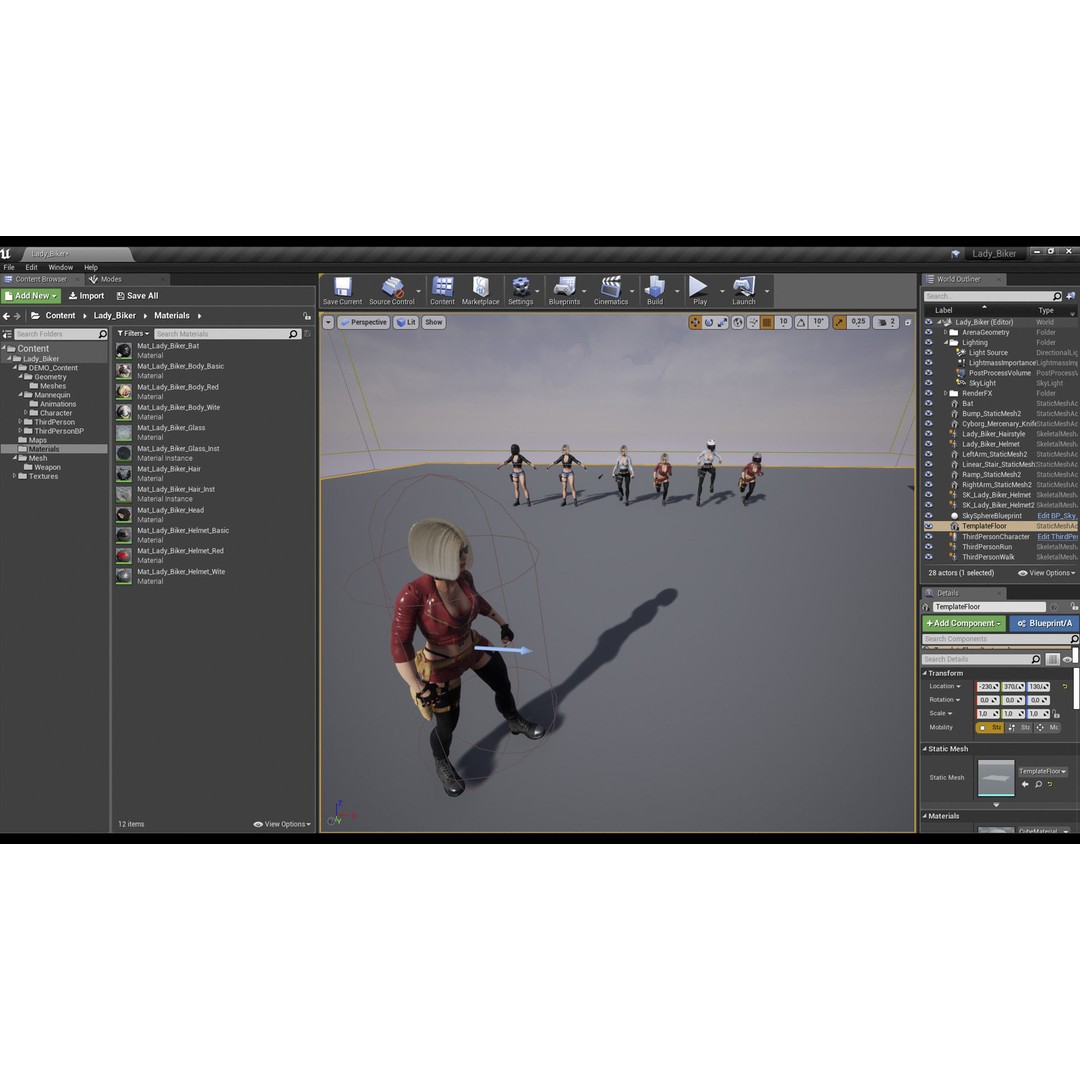Click the use selected asset arrow for Static Mesh
Viewport: 1080px width, 1080px height.
pyautogui.click(x=1026, y=785)
